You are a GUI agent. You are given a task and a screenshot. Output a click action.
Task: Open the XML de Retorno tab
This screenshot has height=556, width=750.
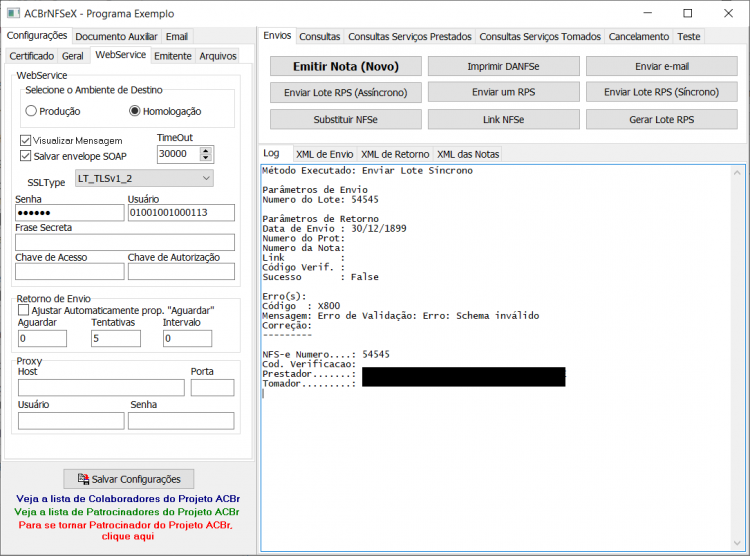395,155
